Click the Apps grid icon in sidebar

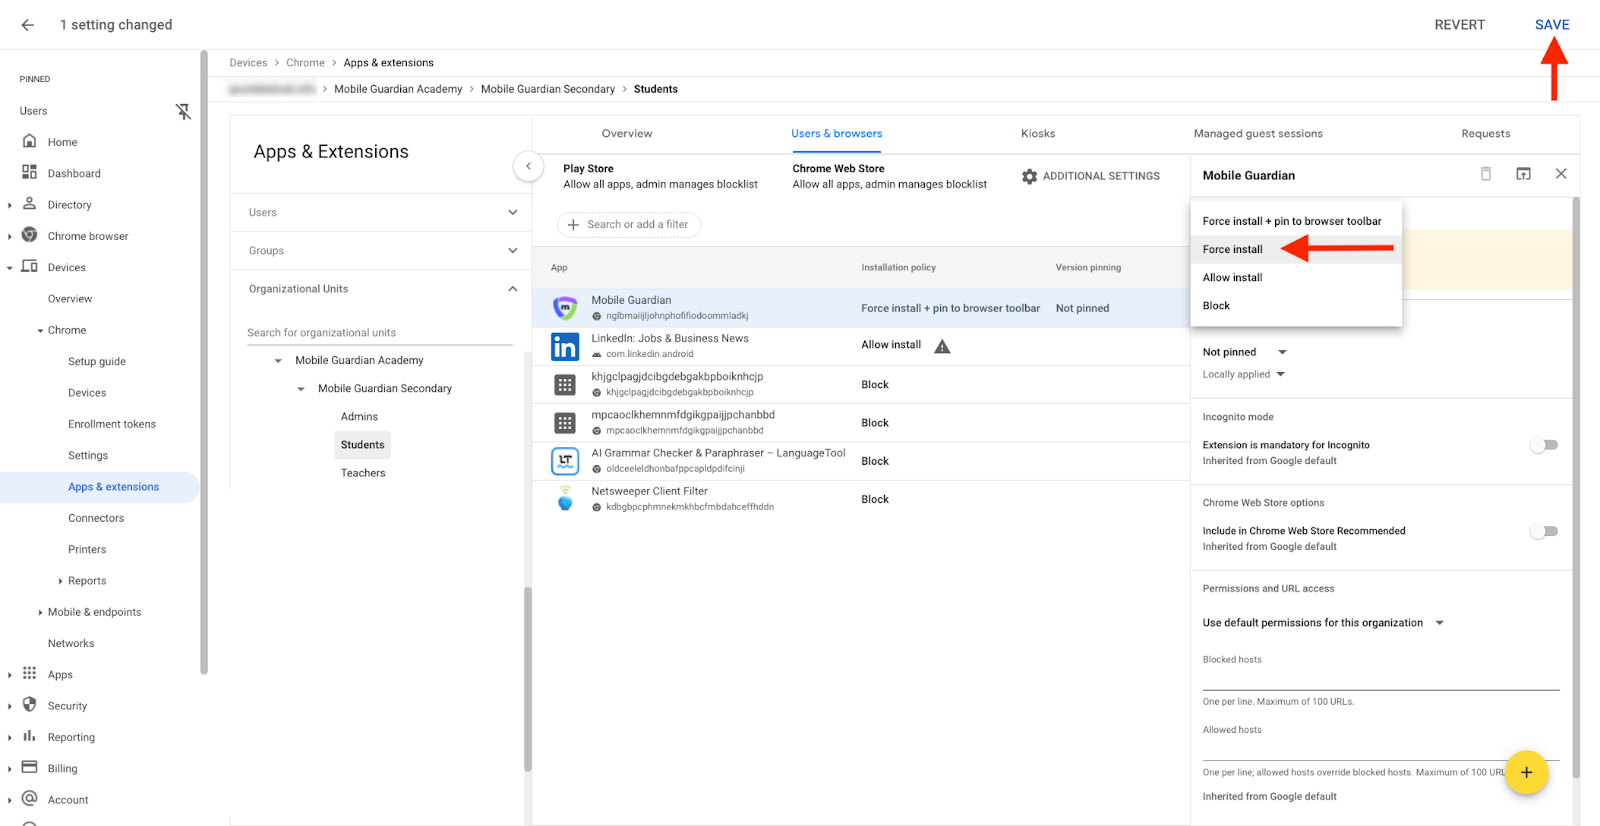[x=30, y=674]
